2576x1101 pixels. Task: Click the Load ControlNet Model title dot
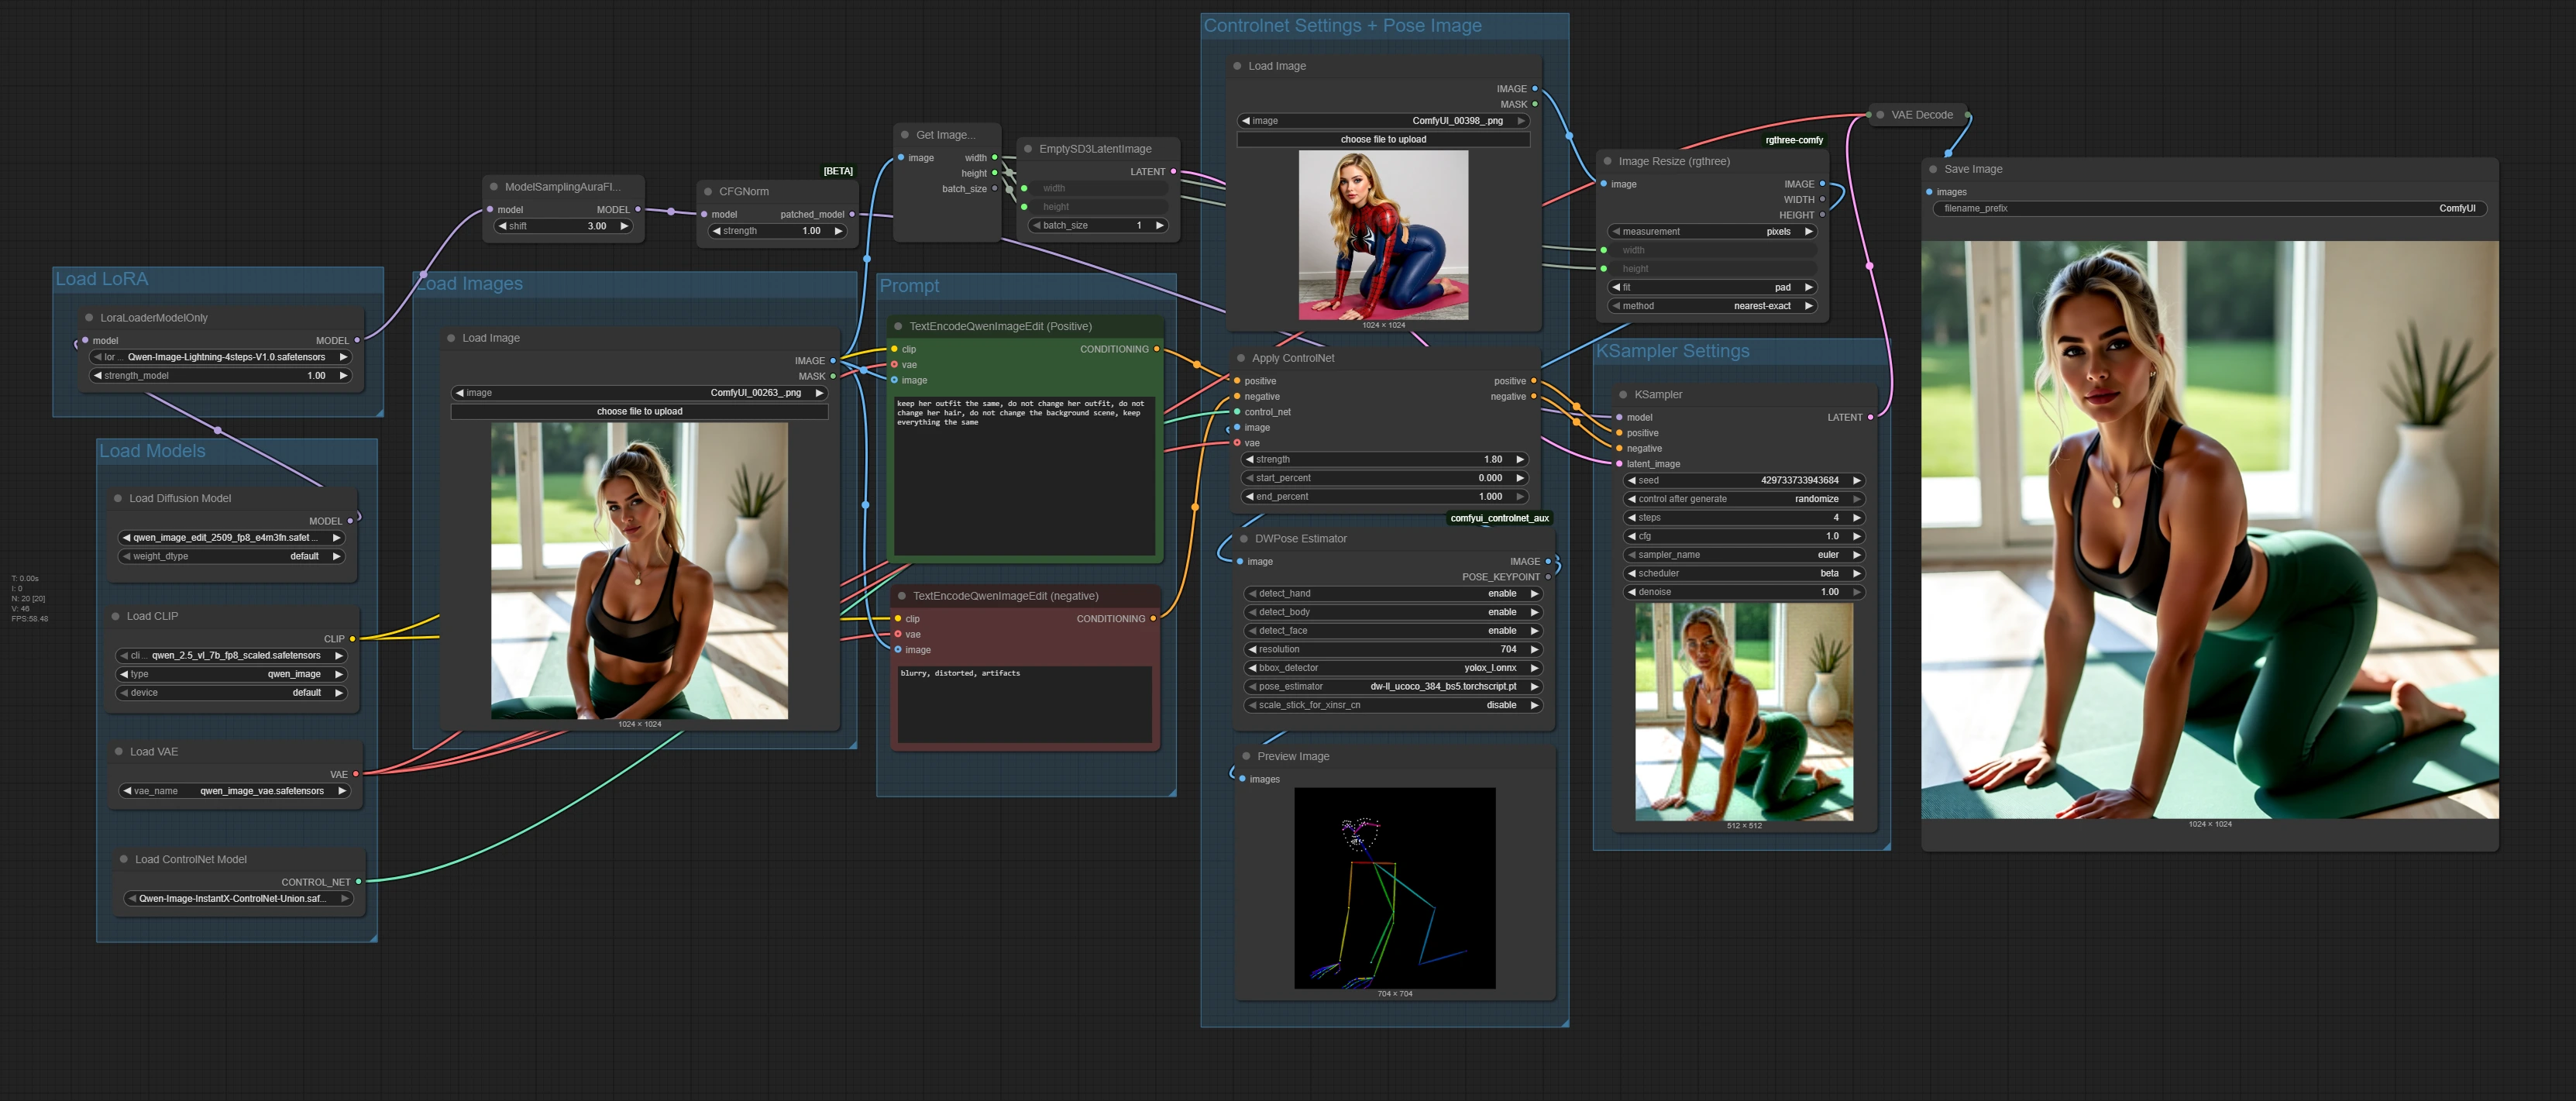point(124,860)
